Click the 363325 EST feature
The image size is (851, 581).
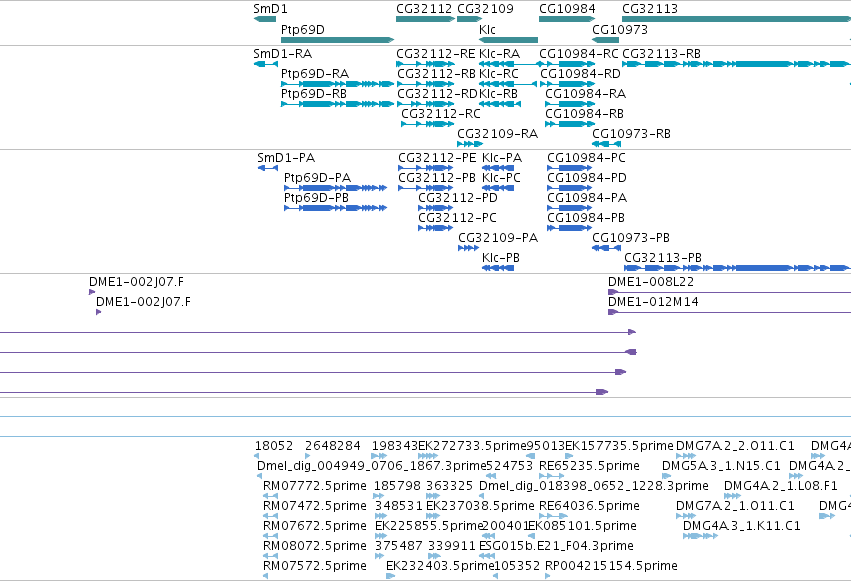(433, 496)
